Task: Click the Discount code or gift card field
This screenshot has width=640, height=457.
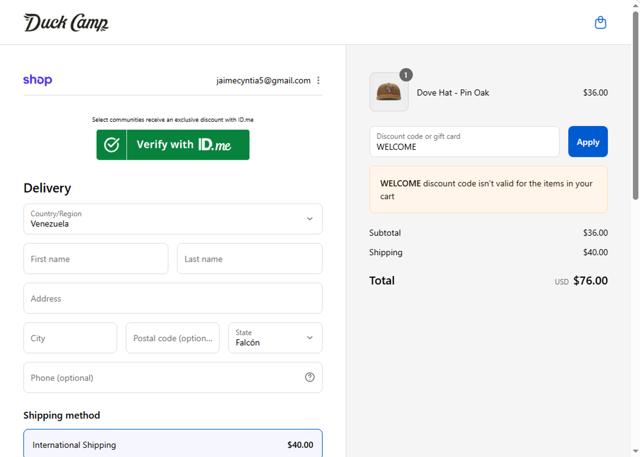Action: tap(464, 142)
